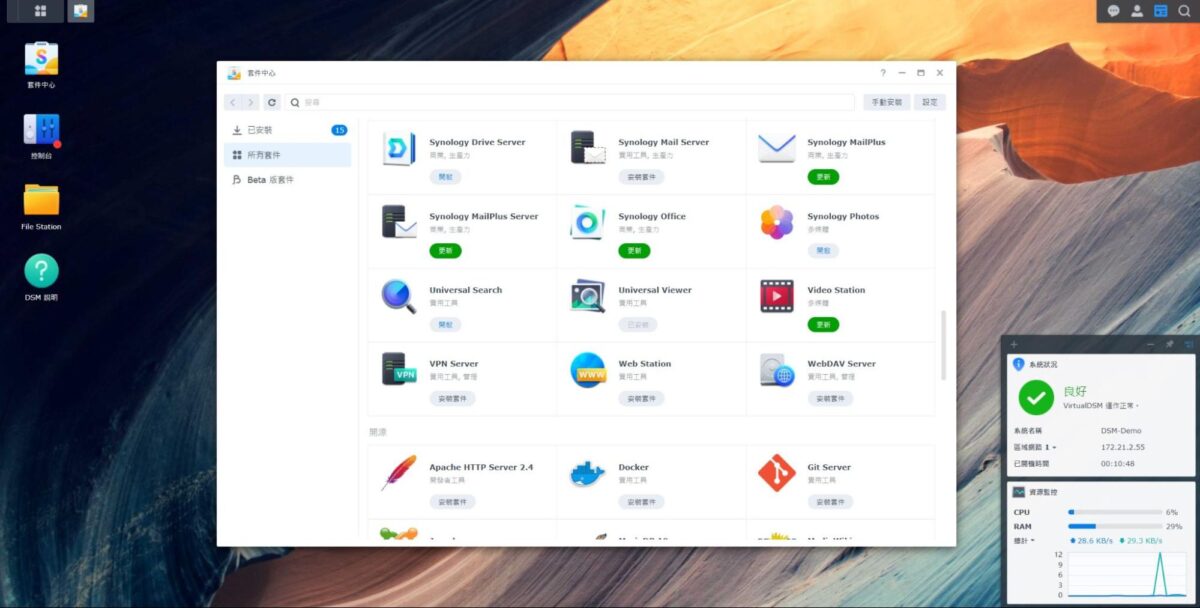Screen dimensions: 1200x608
Task: Minimize the widget panel
Action: click(1149, 345)
